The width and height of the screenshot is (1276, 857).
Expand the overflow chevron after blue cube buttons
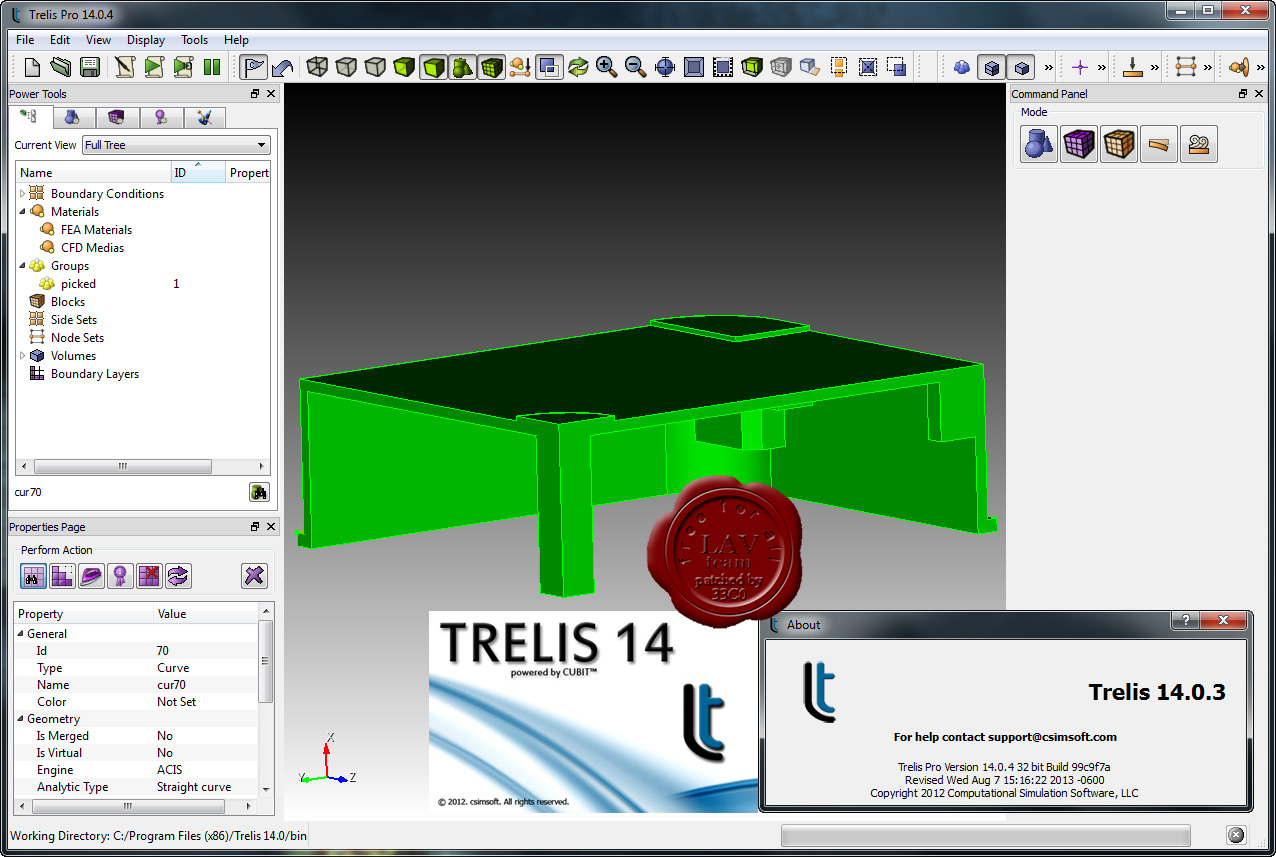pos(1048,67)
